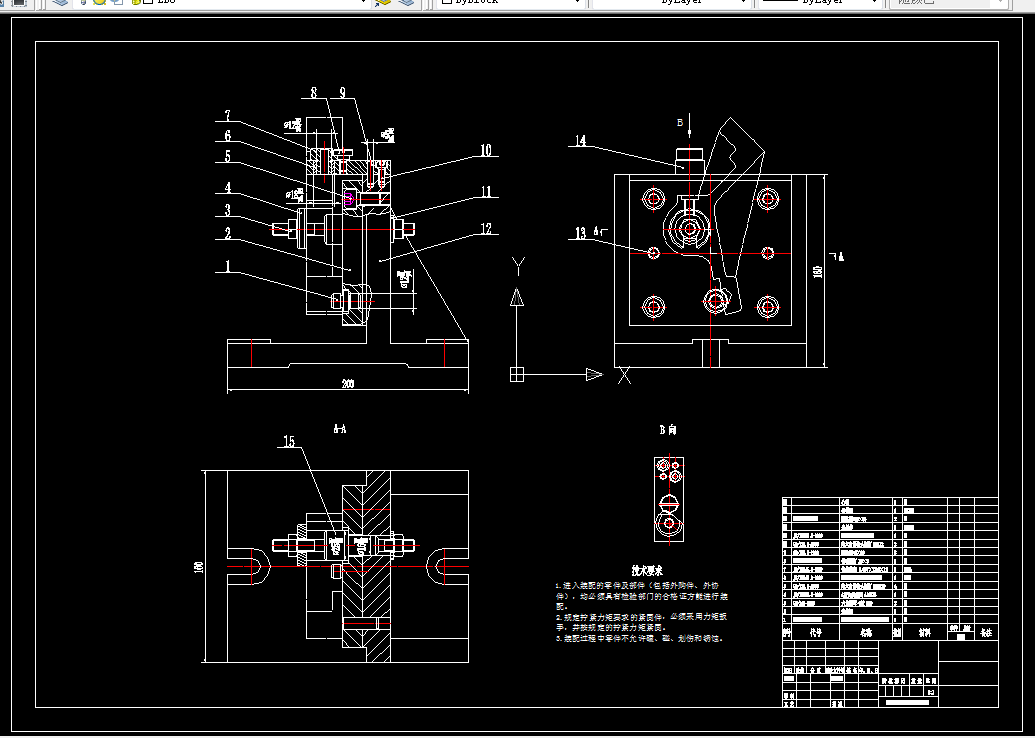
Task: Click part balloon number 2
Action: [x=228, y=233]
